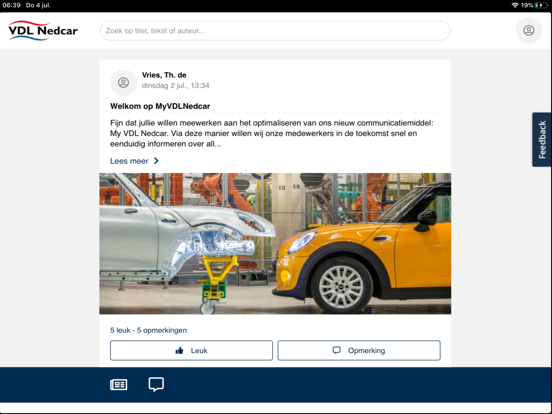
Task: Click the battery indicator in status bar
Action: 541,5
